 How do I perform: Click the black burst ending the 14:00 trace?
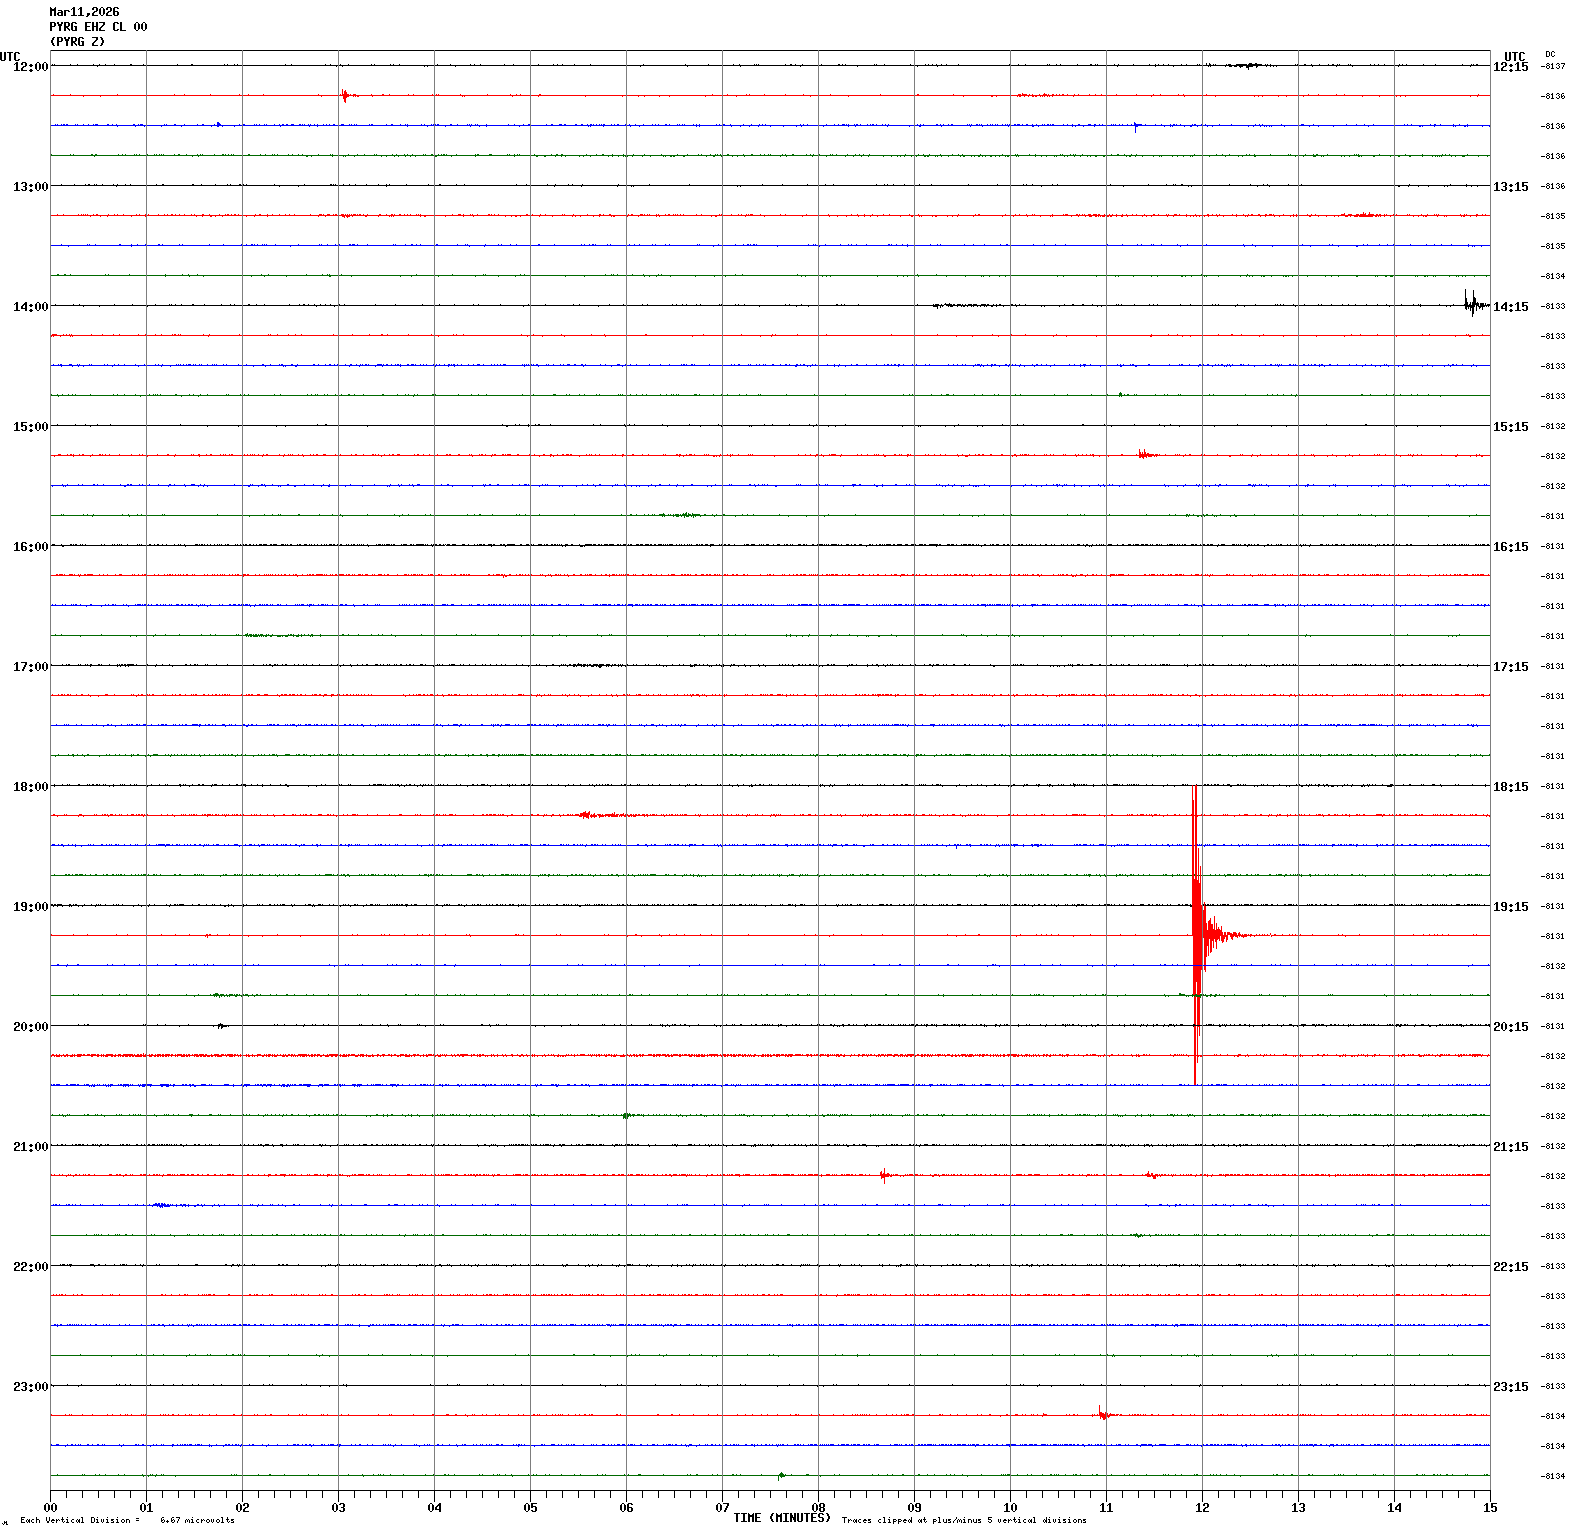[x=1471, y=303]
